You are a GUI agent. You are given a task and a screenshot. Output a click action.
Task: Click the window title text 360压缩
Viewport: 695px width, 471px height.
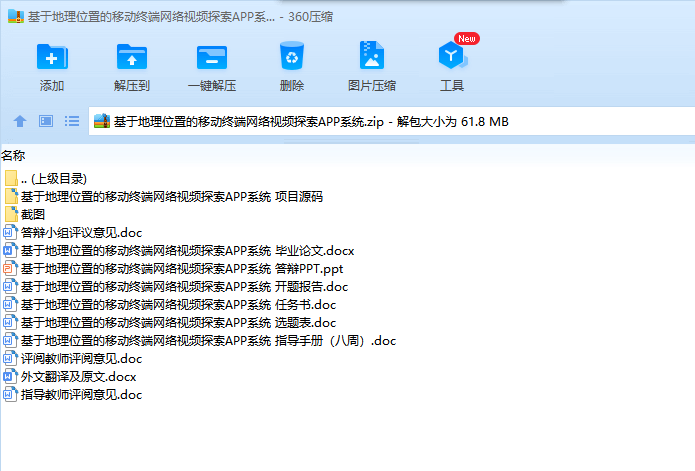tap(310, 17)
